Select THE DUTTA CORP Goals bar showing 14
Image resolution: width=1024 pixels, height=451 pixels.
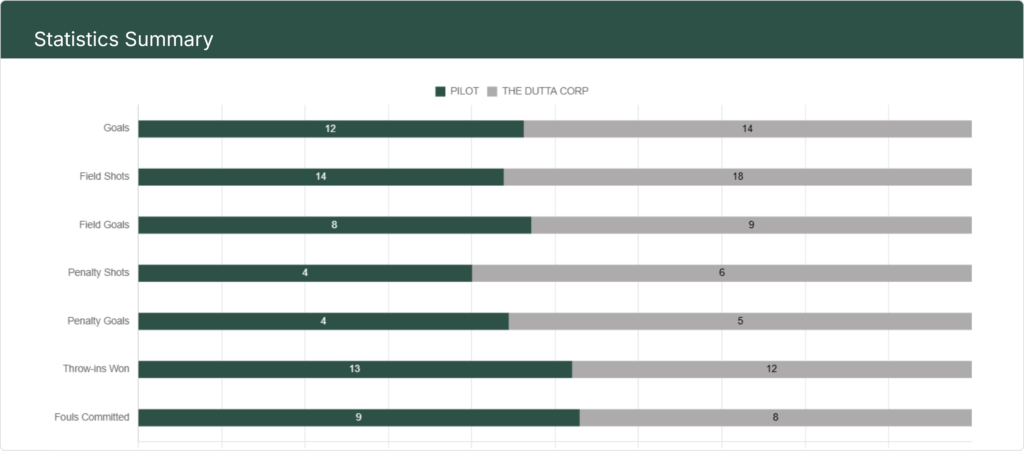pyautogui.click(x=747, y=129)
